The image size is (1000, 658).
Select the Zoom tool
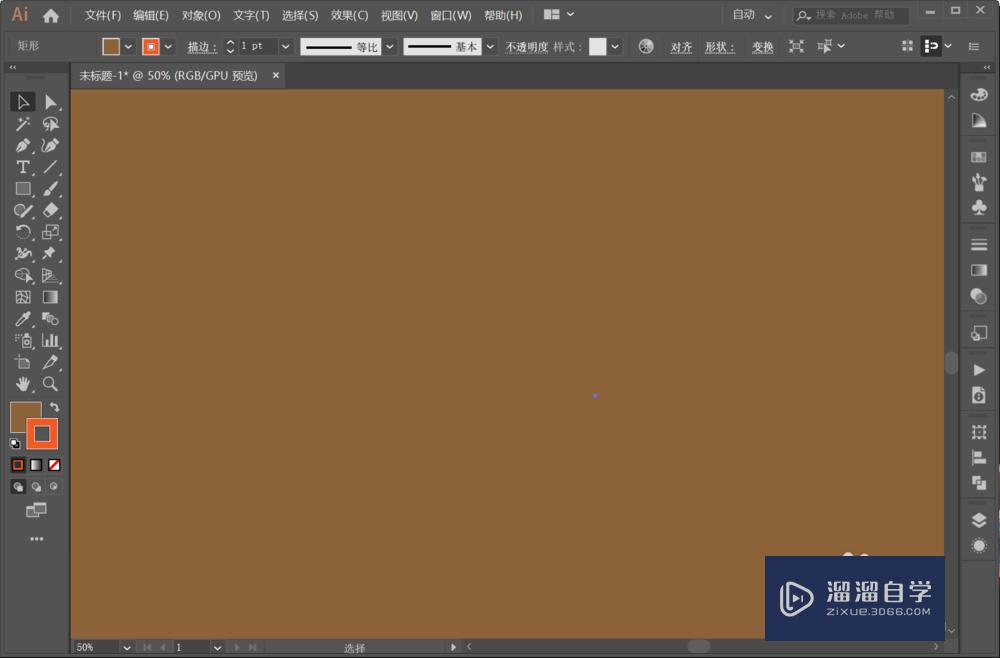(x=50, y=384)
